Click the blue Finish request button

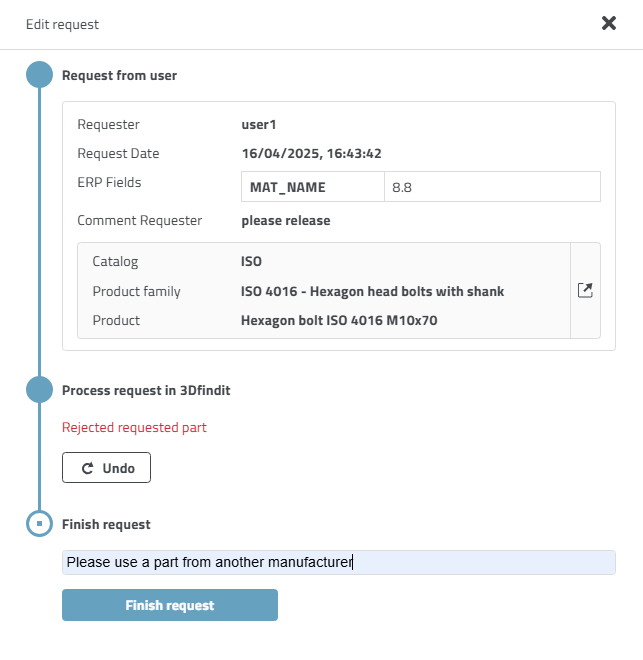[169, 605]
